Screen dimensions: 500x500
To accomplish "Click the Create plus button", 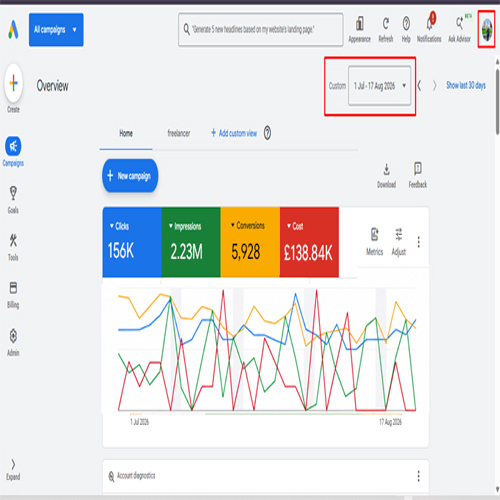I will point(14,83).
